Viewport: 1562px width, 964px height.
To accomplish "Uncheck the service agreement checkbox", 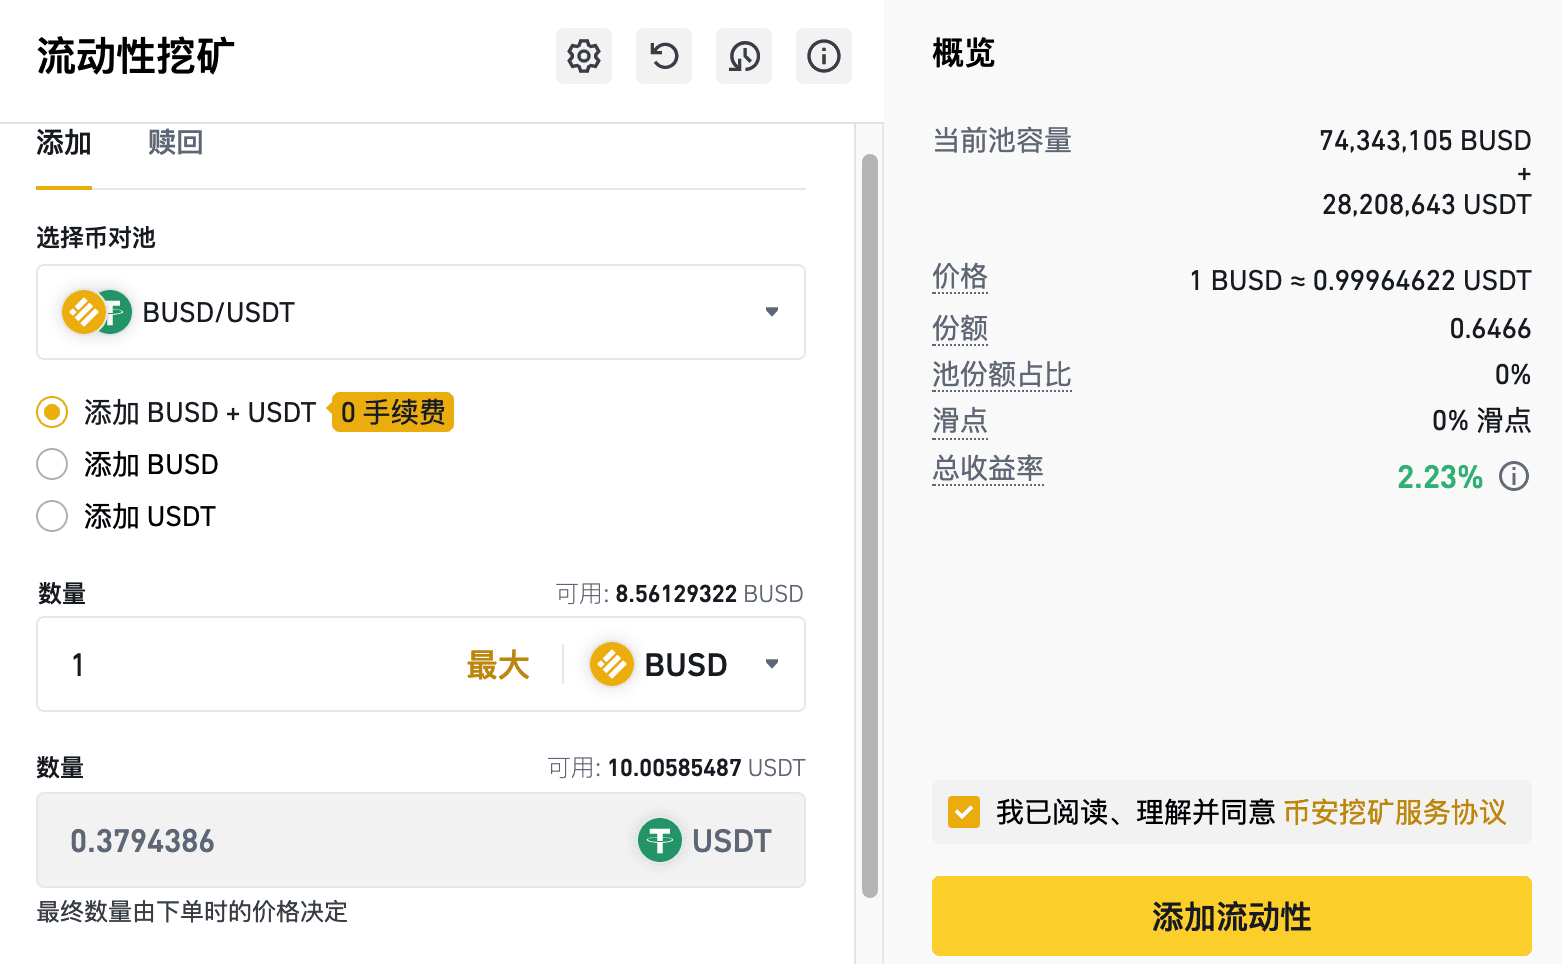I will coord(964,812).
